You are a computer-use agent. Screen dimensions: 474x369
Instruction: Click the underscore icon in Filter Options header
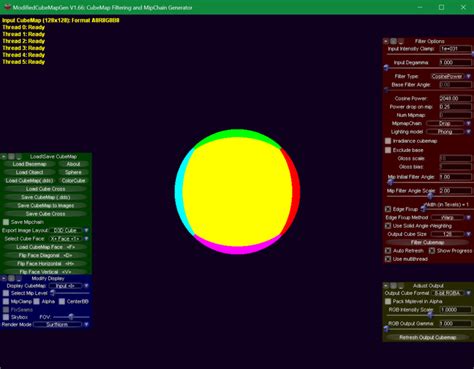(401, 41)
